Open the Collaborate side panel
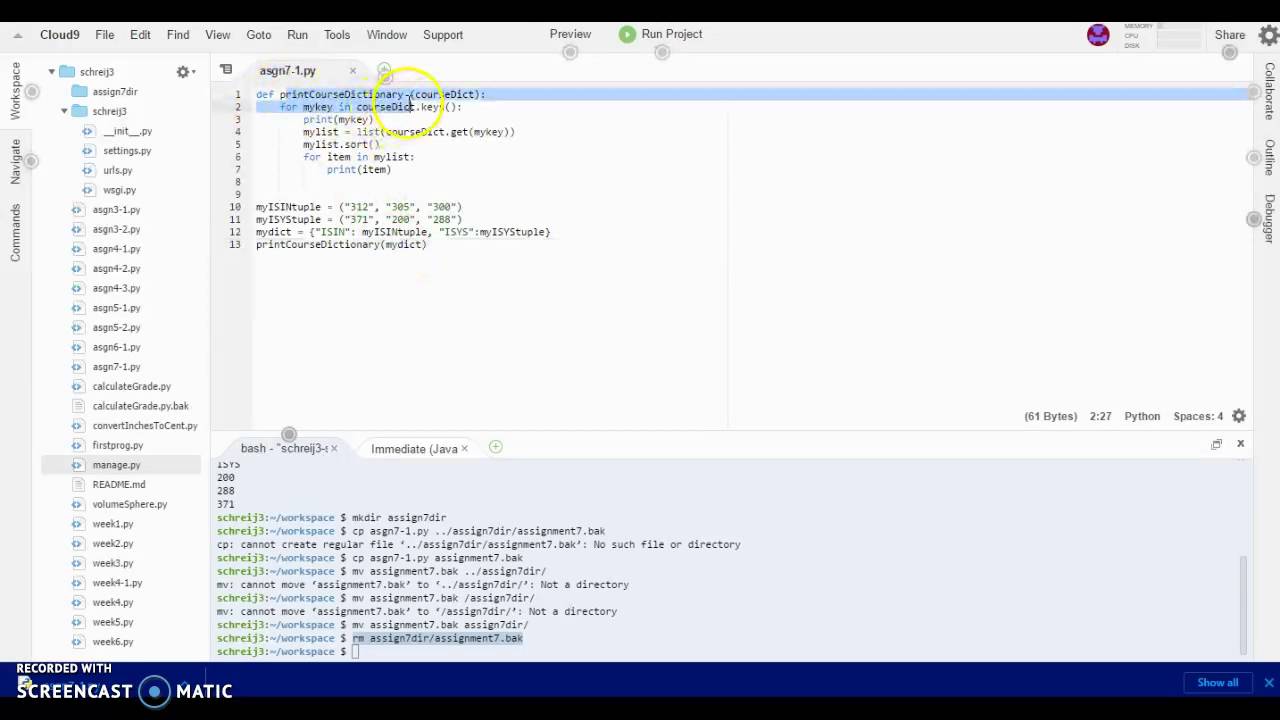 coord(1269,92)
